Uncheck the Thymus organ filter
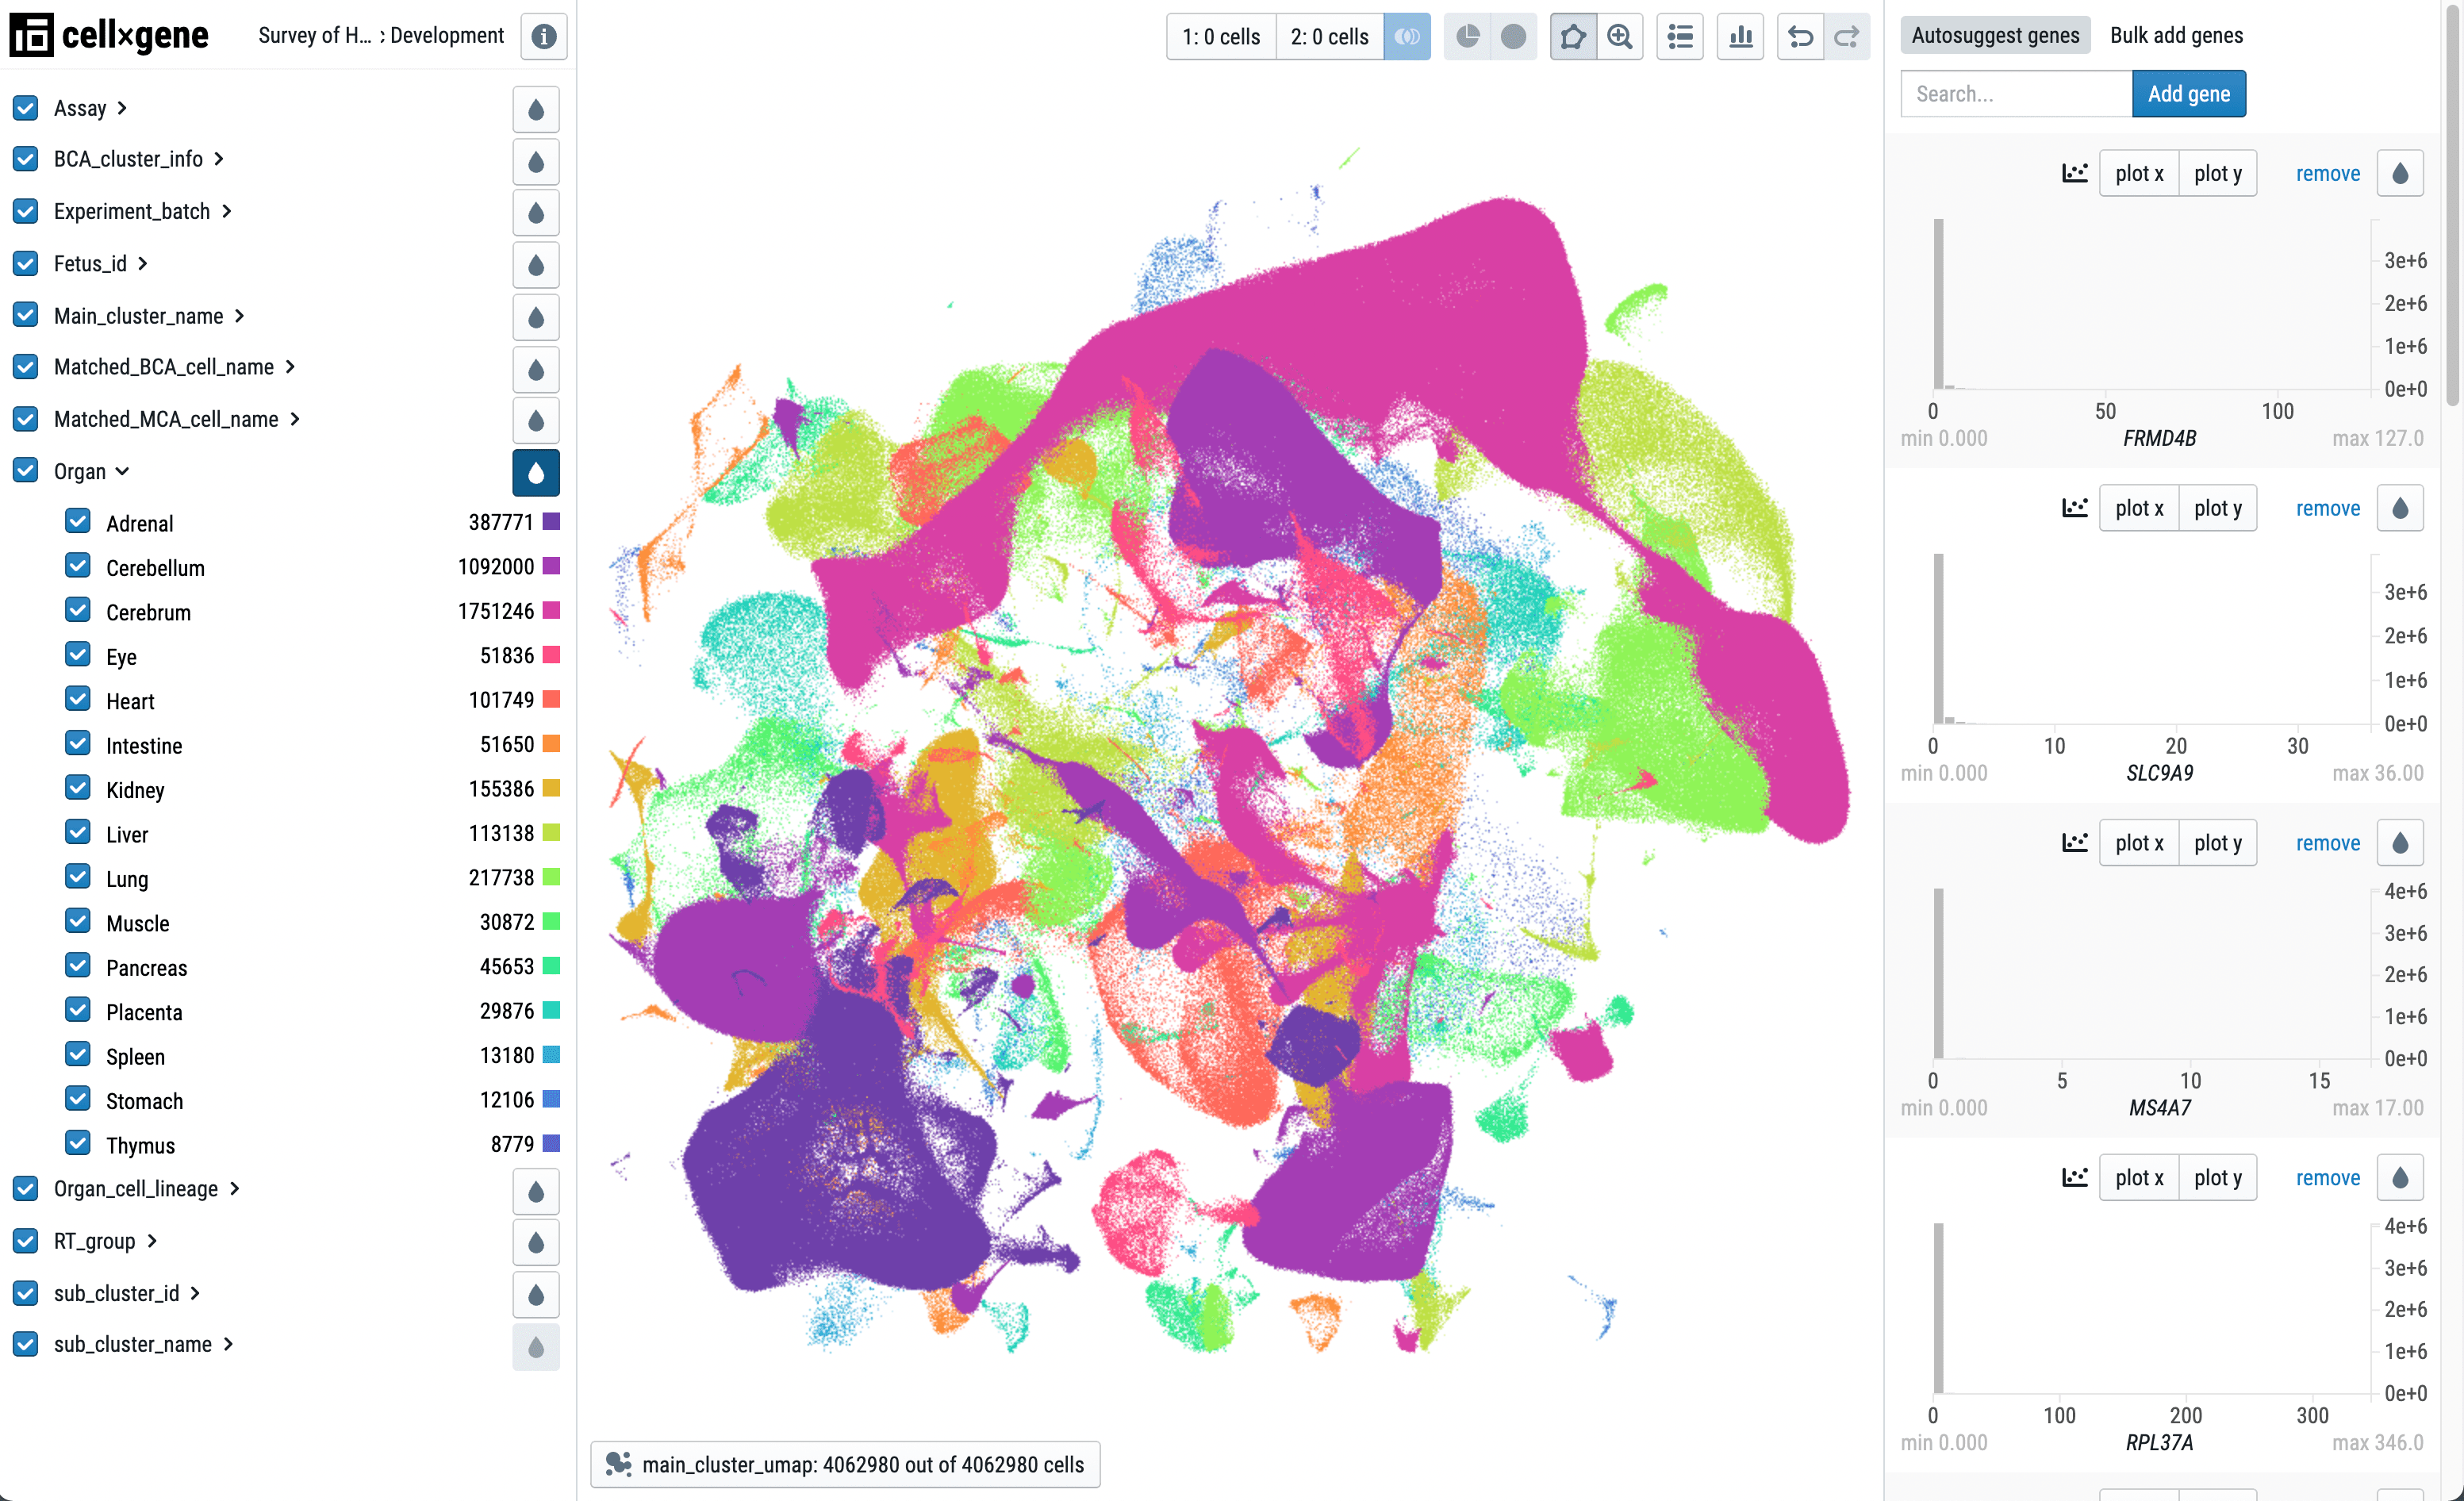 coord(78,1143)
